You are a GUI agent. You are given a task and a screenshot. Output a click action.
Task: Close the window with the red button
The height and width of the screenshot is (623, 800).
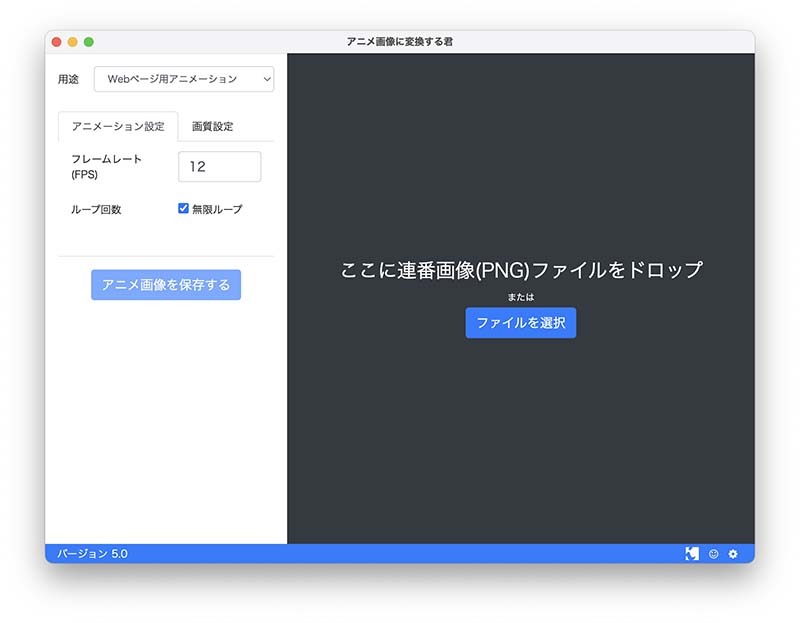57,42
